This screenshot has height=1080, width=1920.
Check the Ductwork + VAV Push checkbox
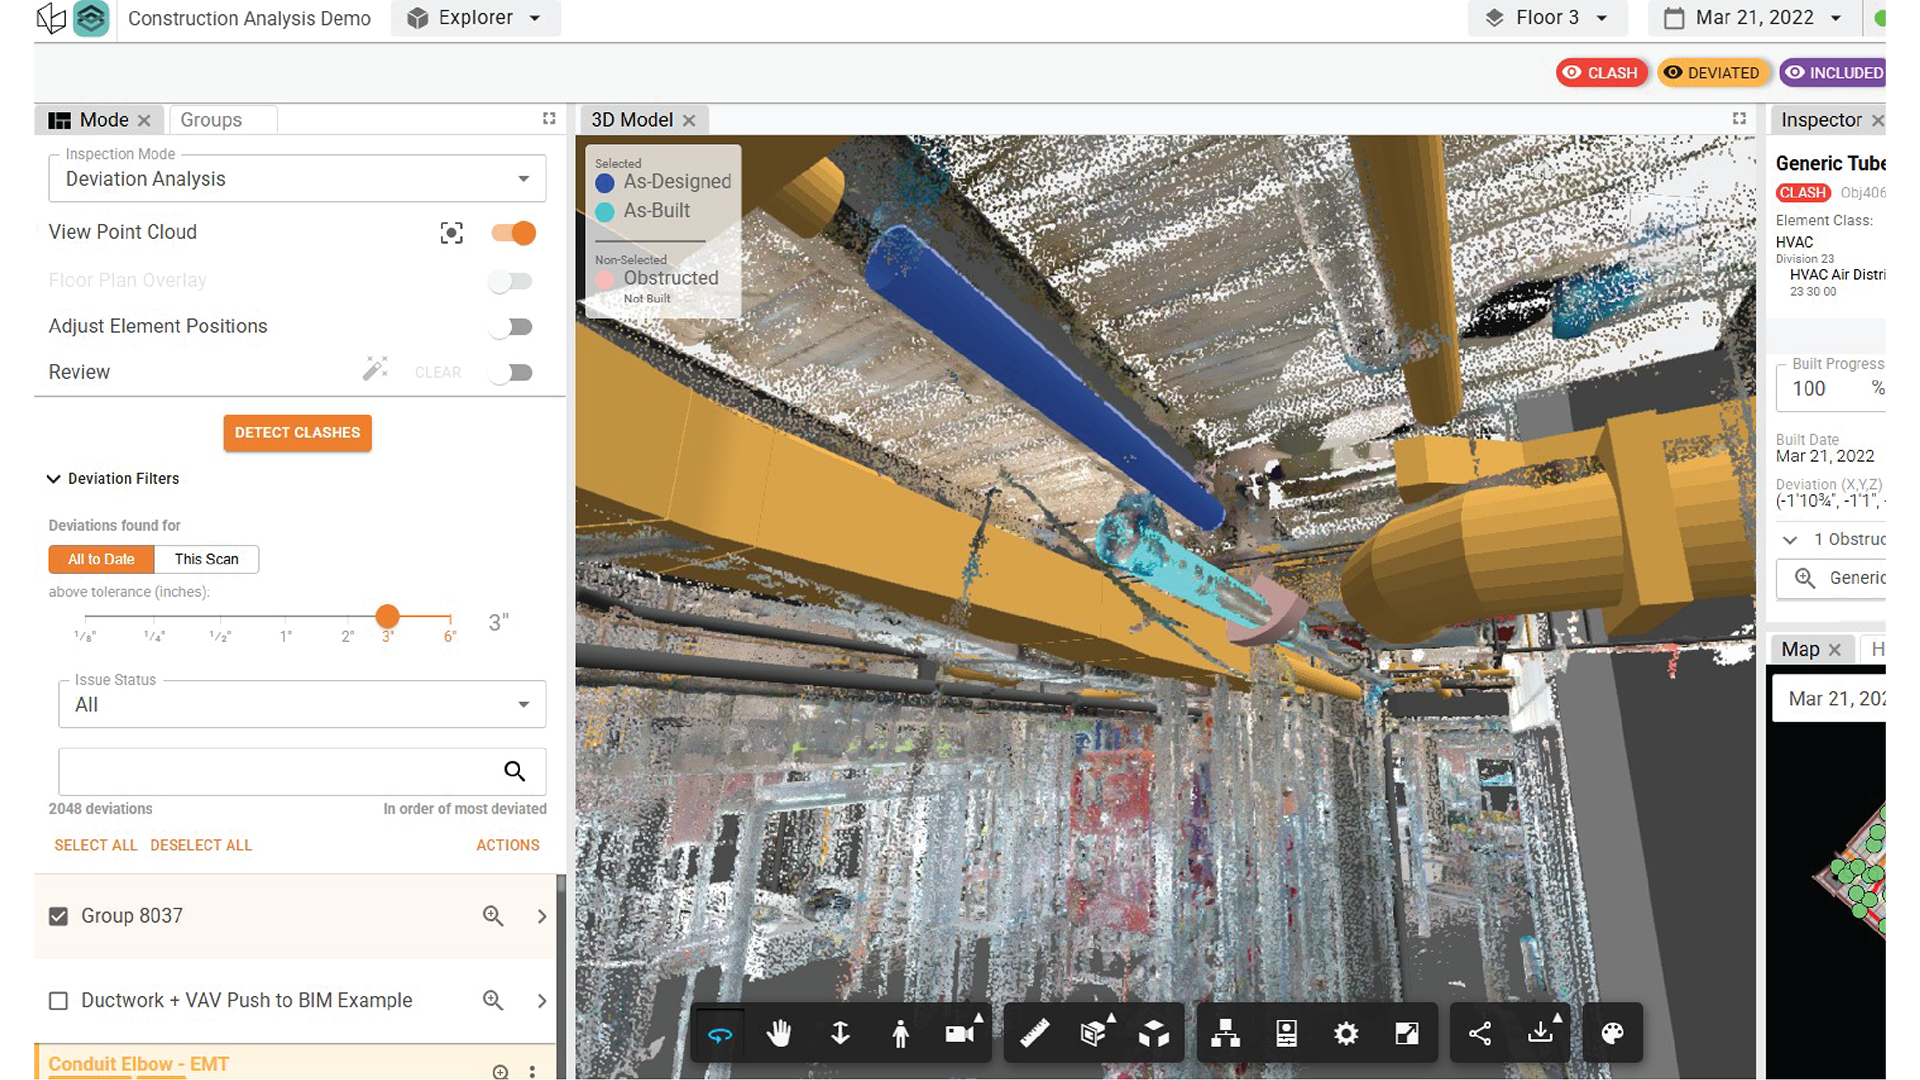pos(59,1001)
